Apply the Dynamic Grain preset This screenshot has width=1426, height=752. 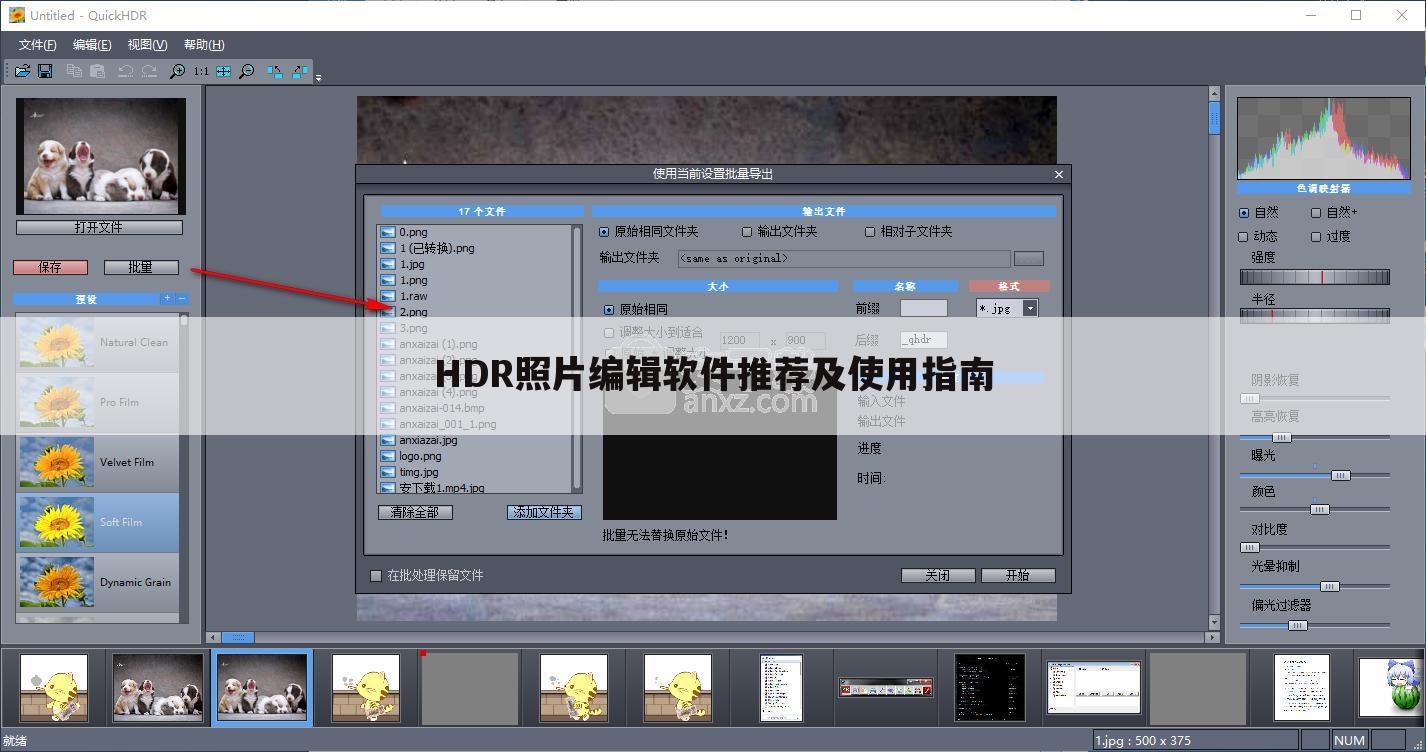click(x=97, y=582)
